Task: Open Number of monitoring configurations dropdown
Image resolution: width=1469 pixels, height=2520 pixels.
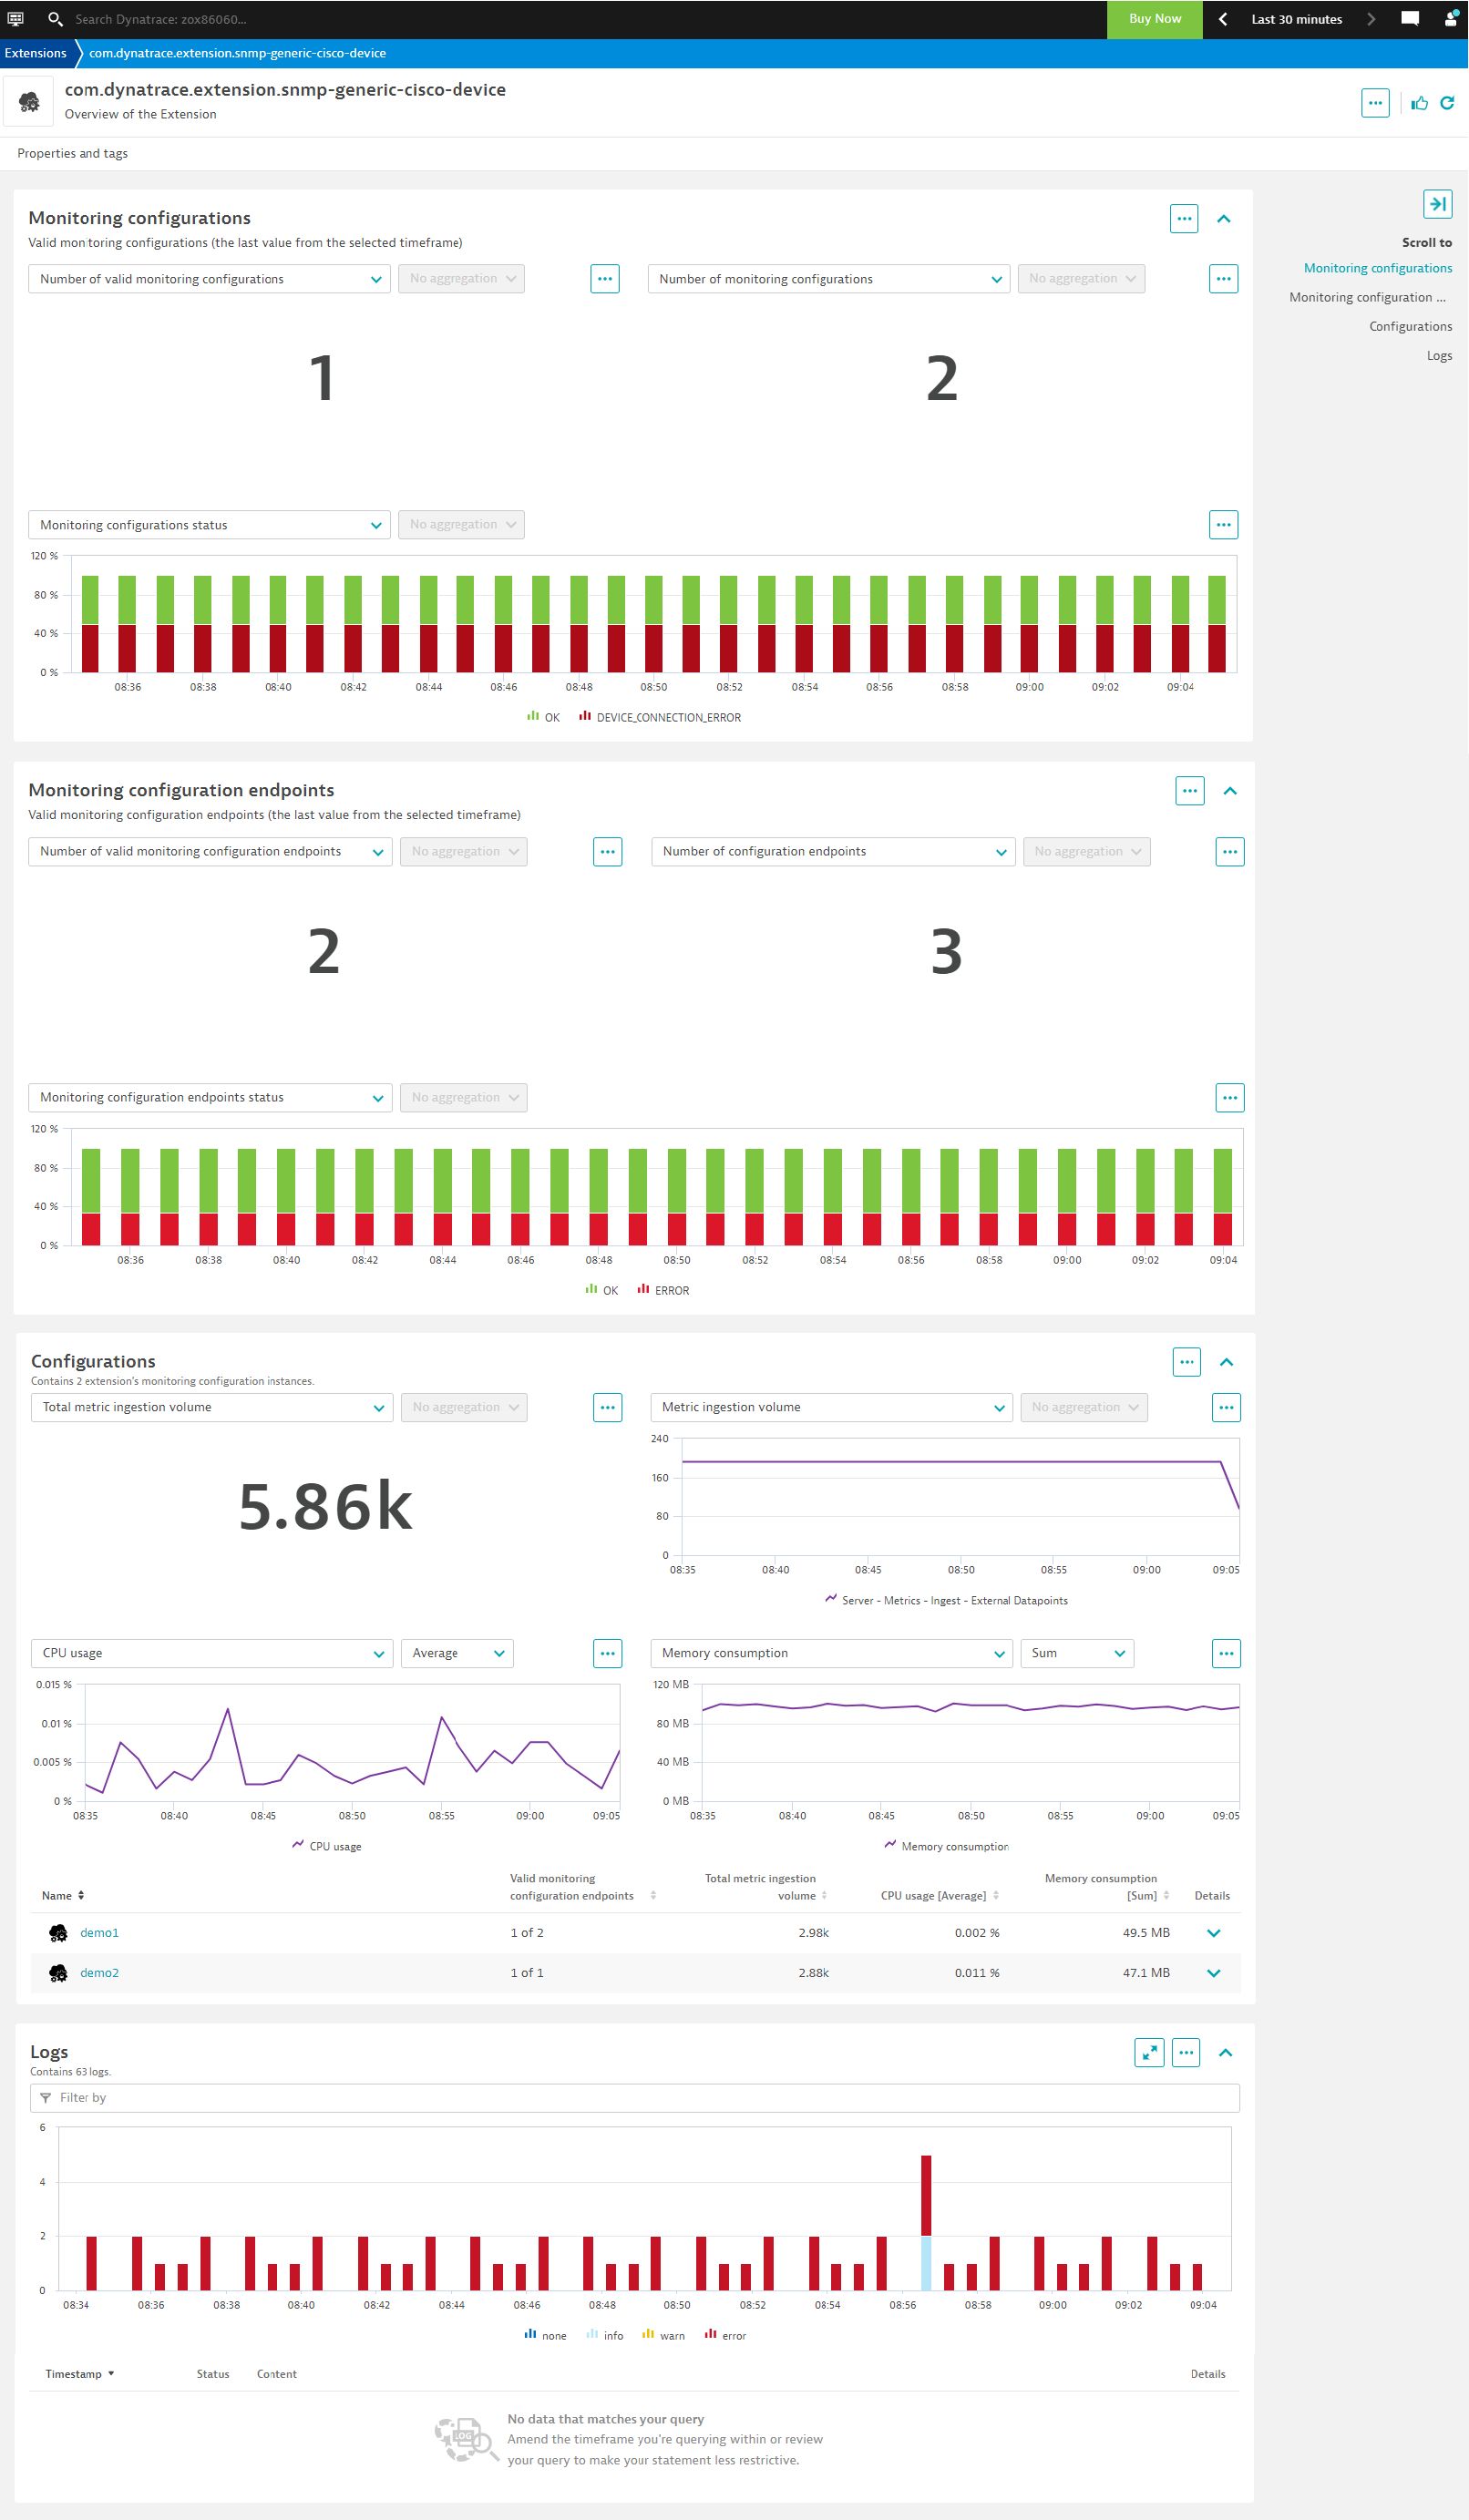Action: coord(829,279)
